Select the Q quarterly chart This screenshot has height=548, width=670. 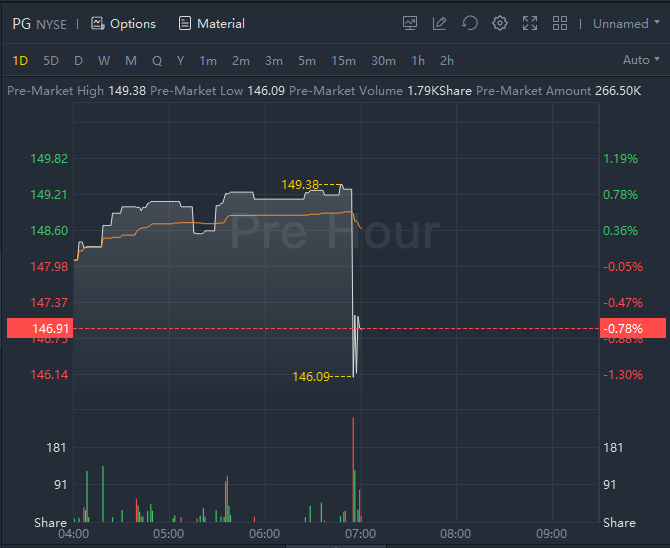(157, 61)
